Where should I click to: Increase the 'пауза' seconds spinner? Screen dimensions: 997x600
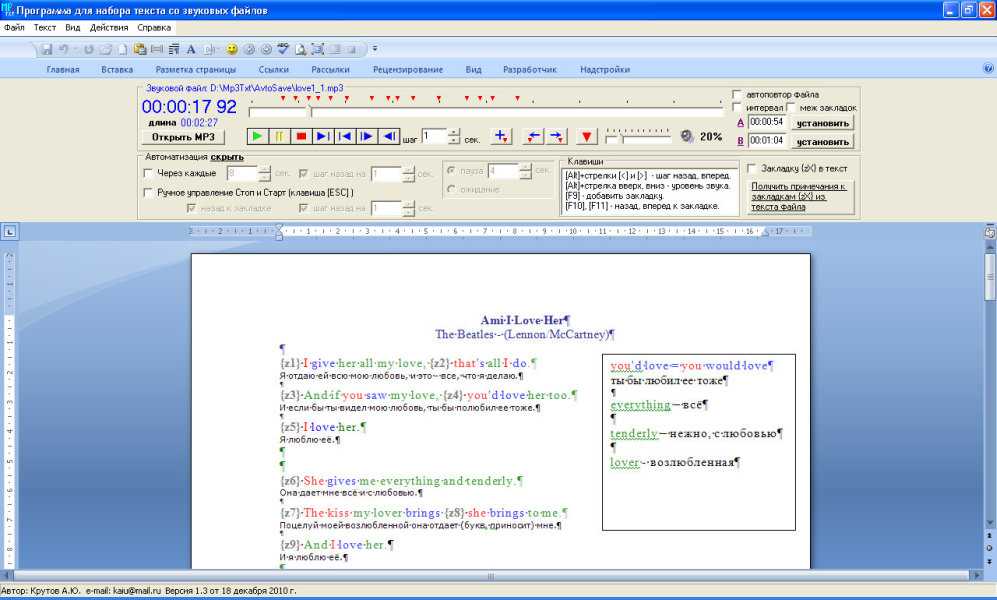click(525, 167)
